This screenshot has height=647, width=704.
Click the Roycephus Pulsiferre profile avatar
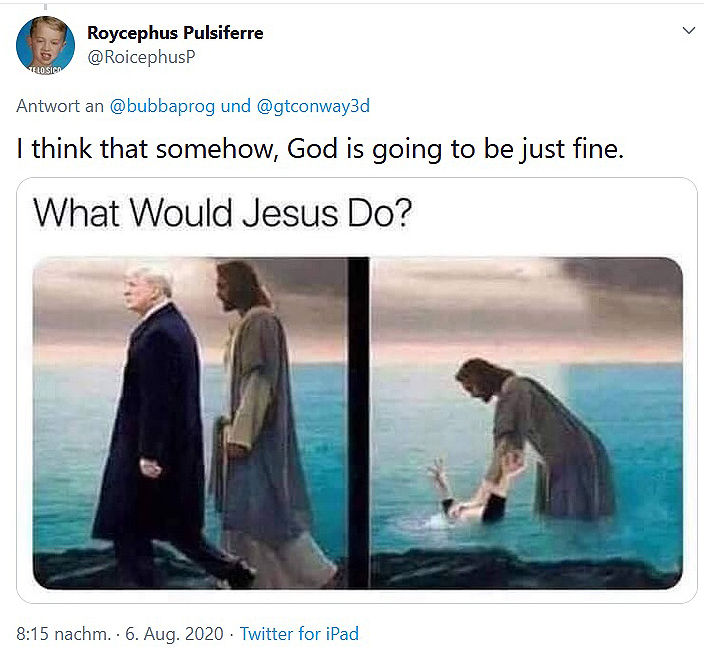tap(45, 45)
